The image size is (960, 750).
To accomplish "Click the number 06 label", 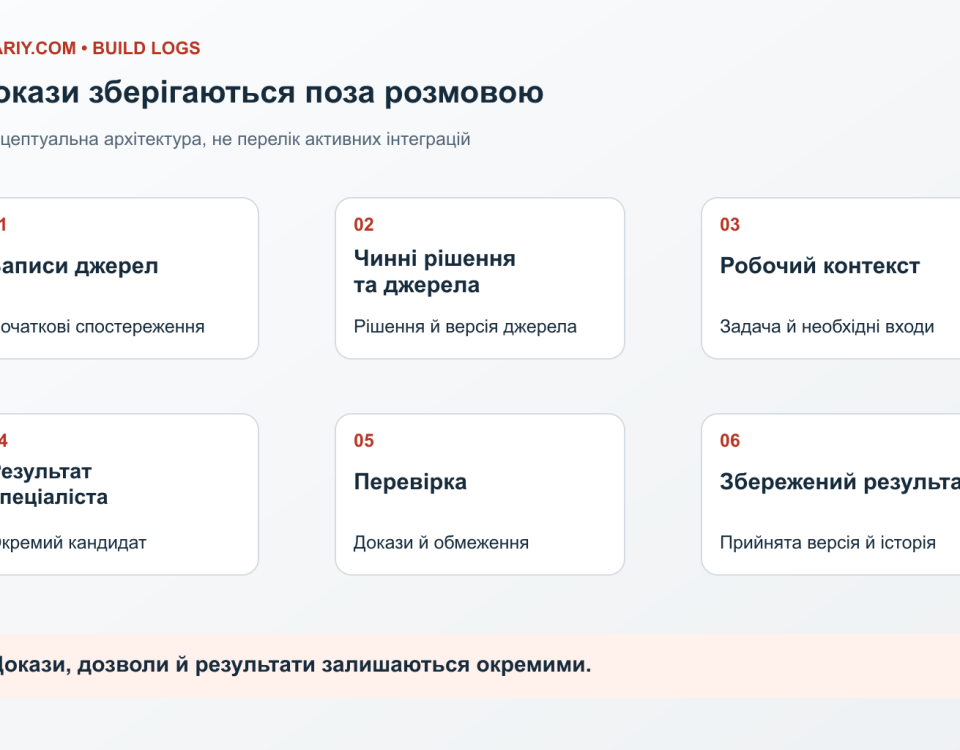I will [x=730, y=441].
